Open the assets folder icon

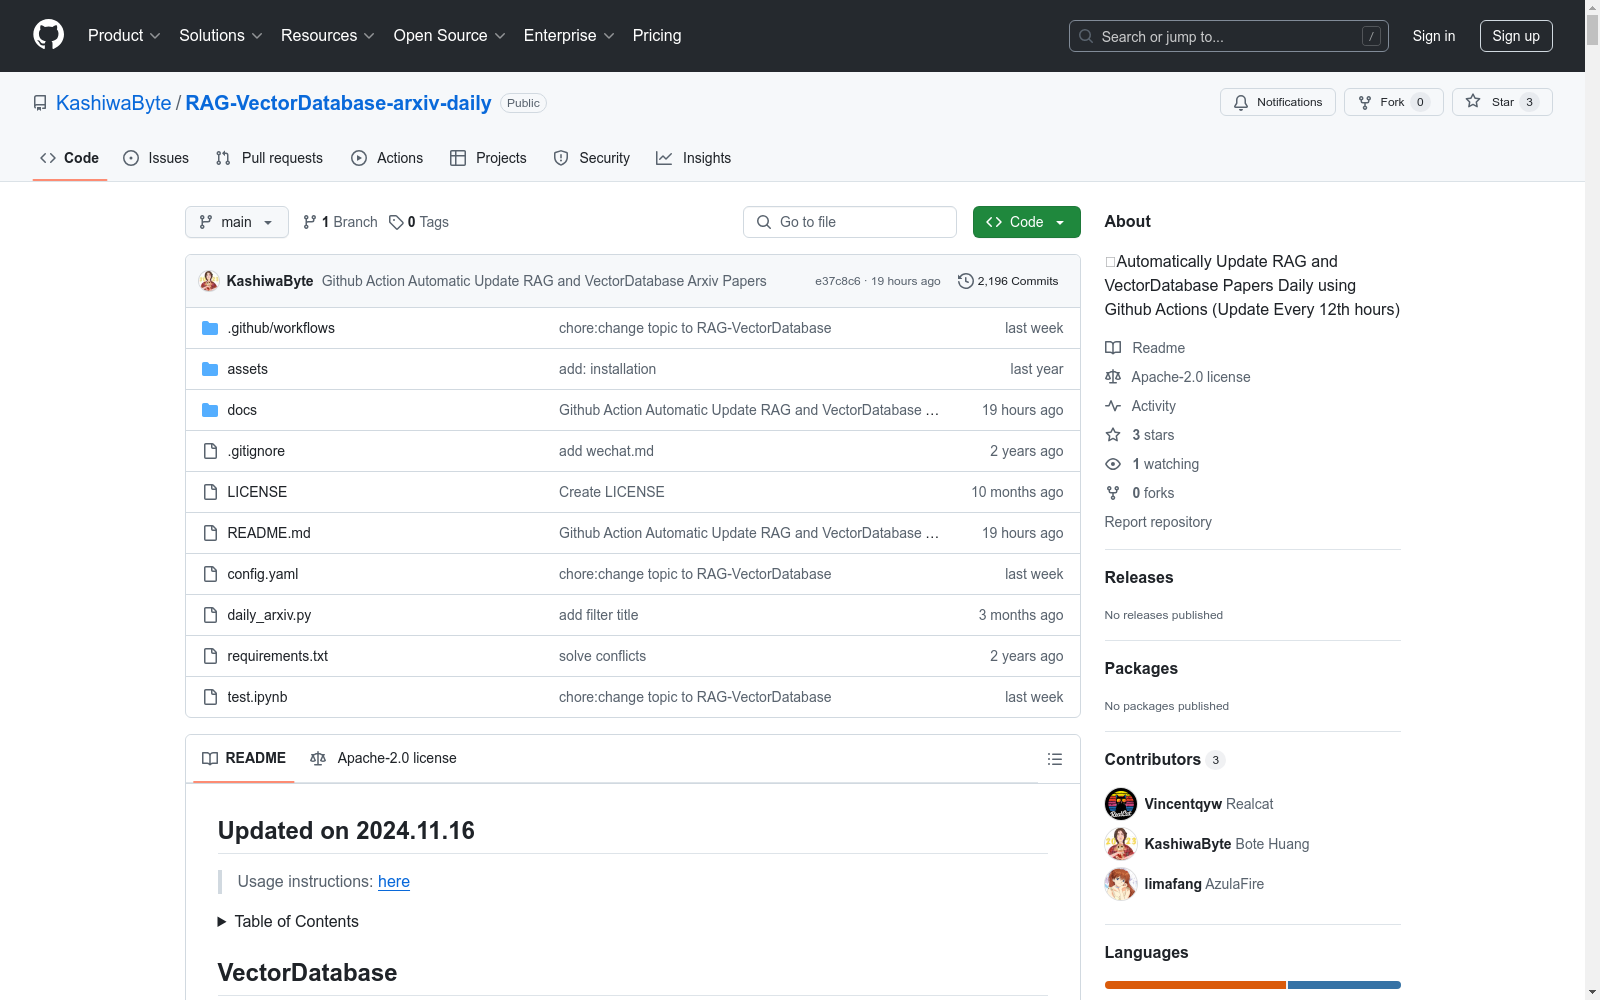pyautogui.click(x=210, y=369)
